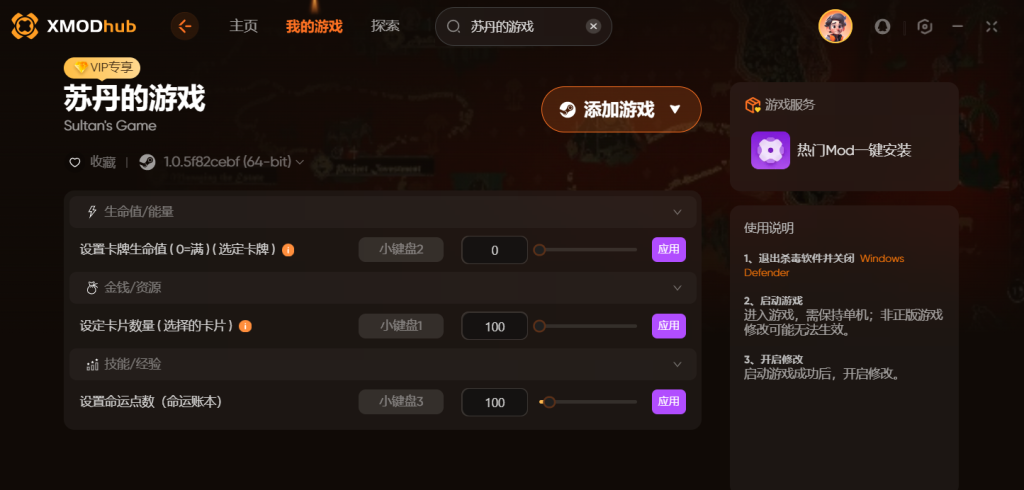
Task: Apply the 设置命运点数 value with 应用
Action: (669, 402)
